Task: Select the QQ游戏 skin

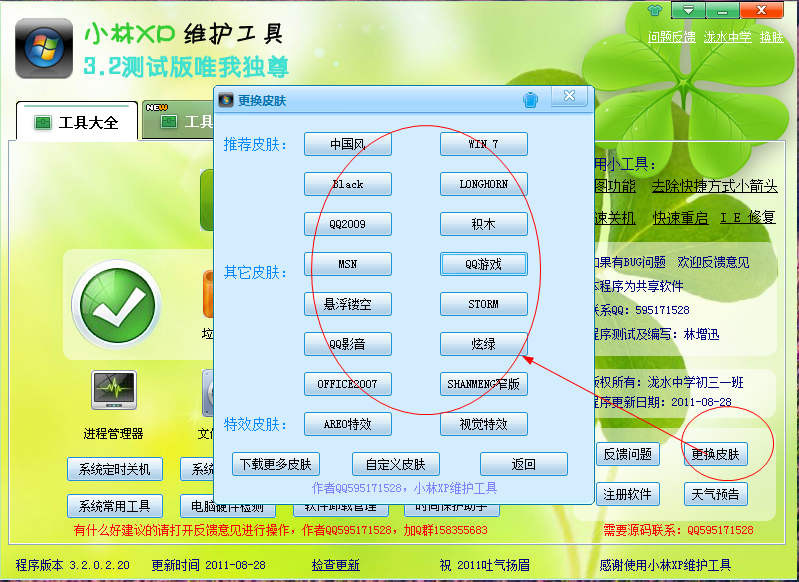Action: click(x=483, y=264)
